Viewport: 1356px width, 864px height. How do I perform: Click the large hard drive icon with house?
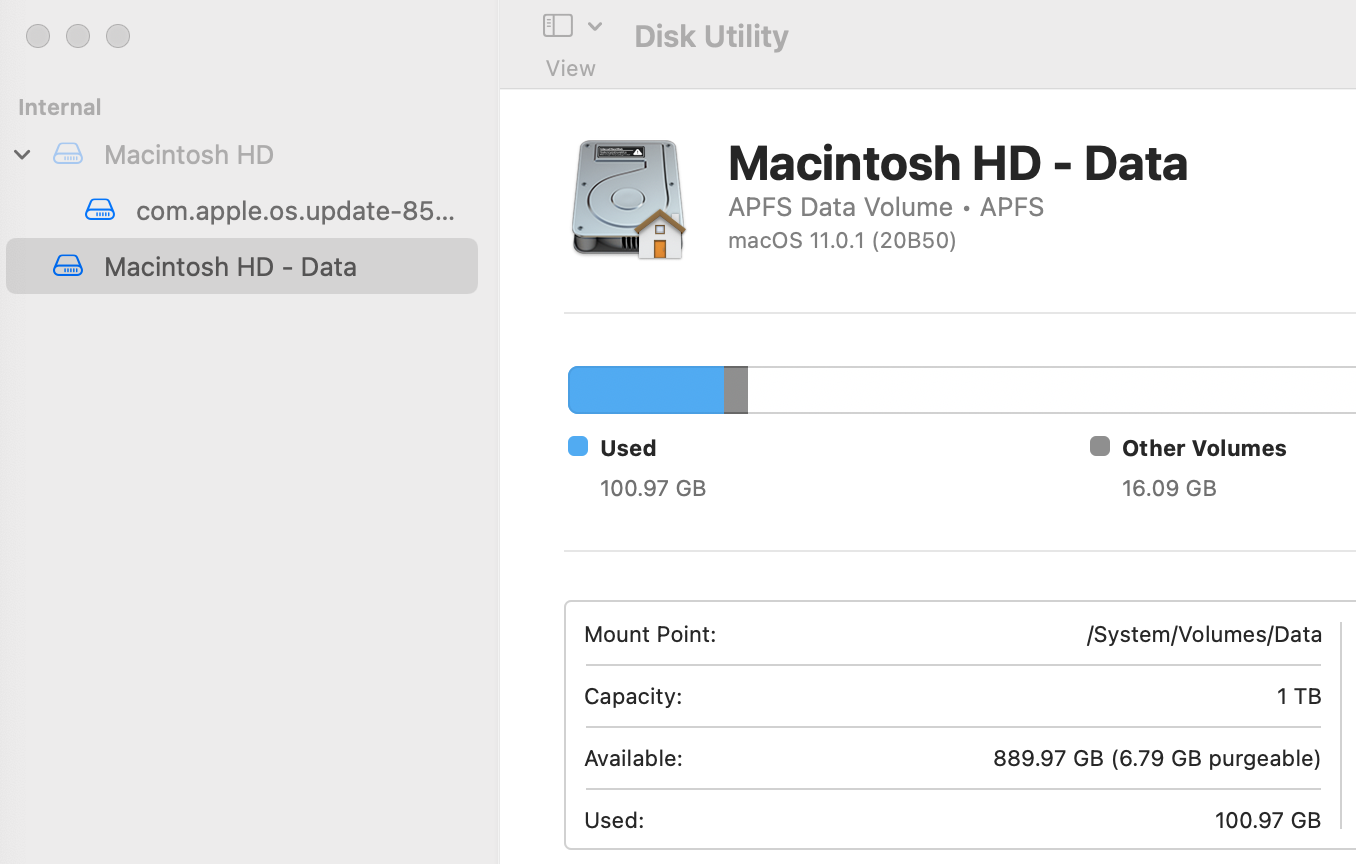pyautogui.click(x=628, y=199)
